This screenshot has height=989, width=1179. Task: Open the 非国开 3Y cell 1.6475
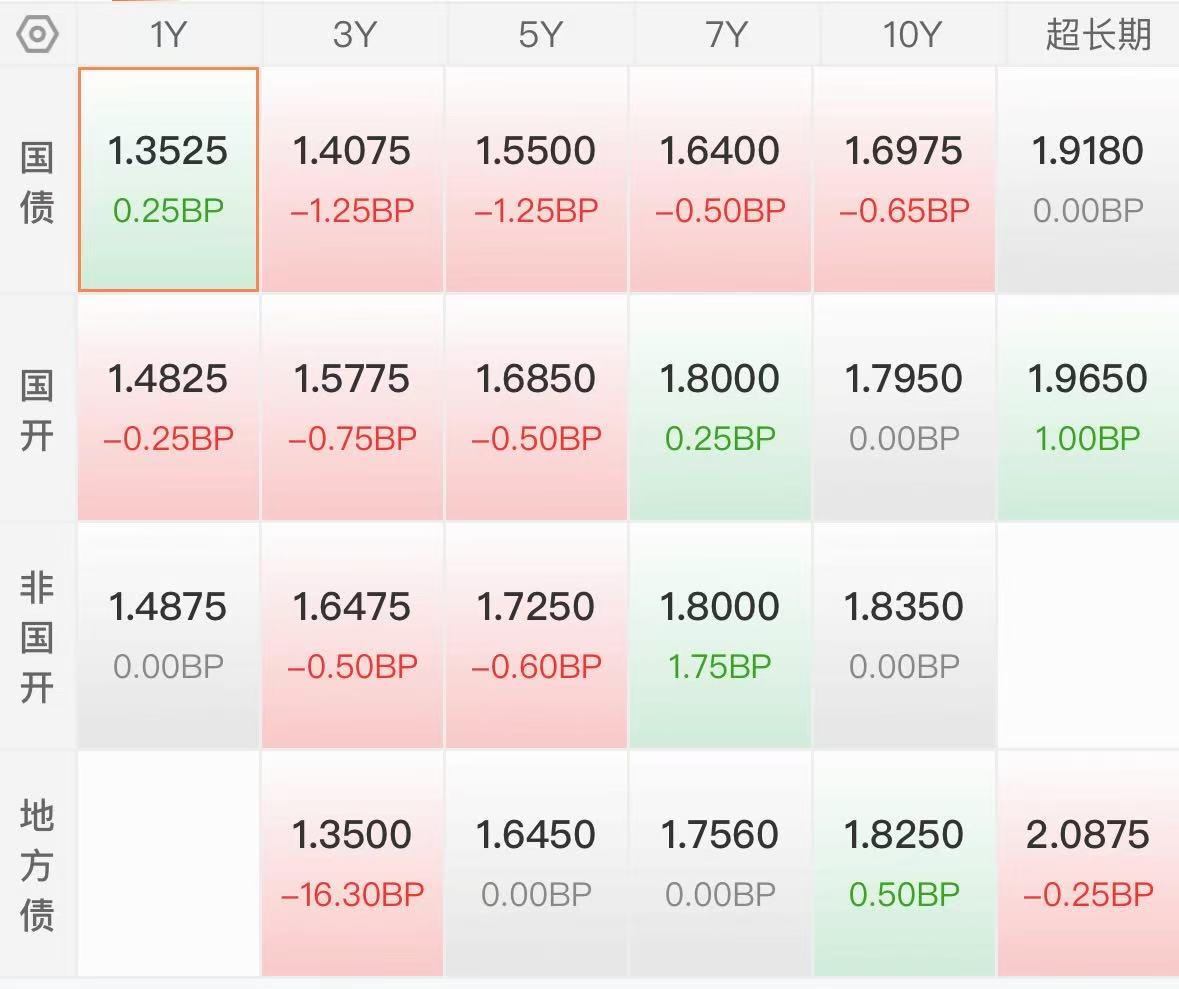[352, 635]
